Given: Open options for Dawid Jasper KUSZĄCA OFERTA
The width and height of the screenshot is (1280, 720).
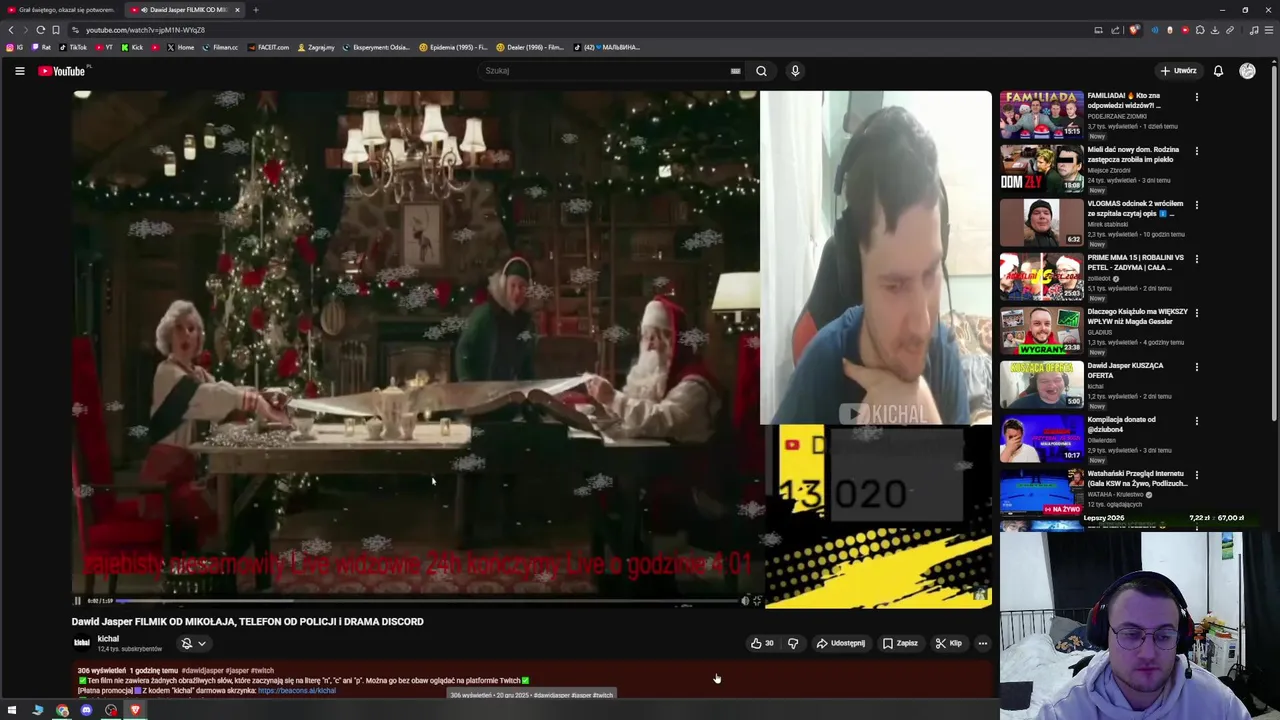Looking at the screenshot, I should pos(1196,367).
